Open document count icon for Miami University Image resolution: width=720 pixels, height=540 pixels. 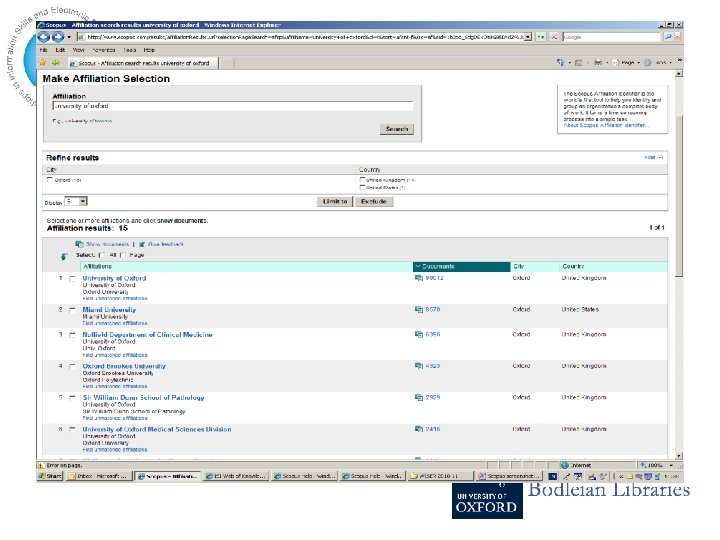[419, 309]
